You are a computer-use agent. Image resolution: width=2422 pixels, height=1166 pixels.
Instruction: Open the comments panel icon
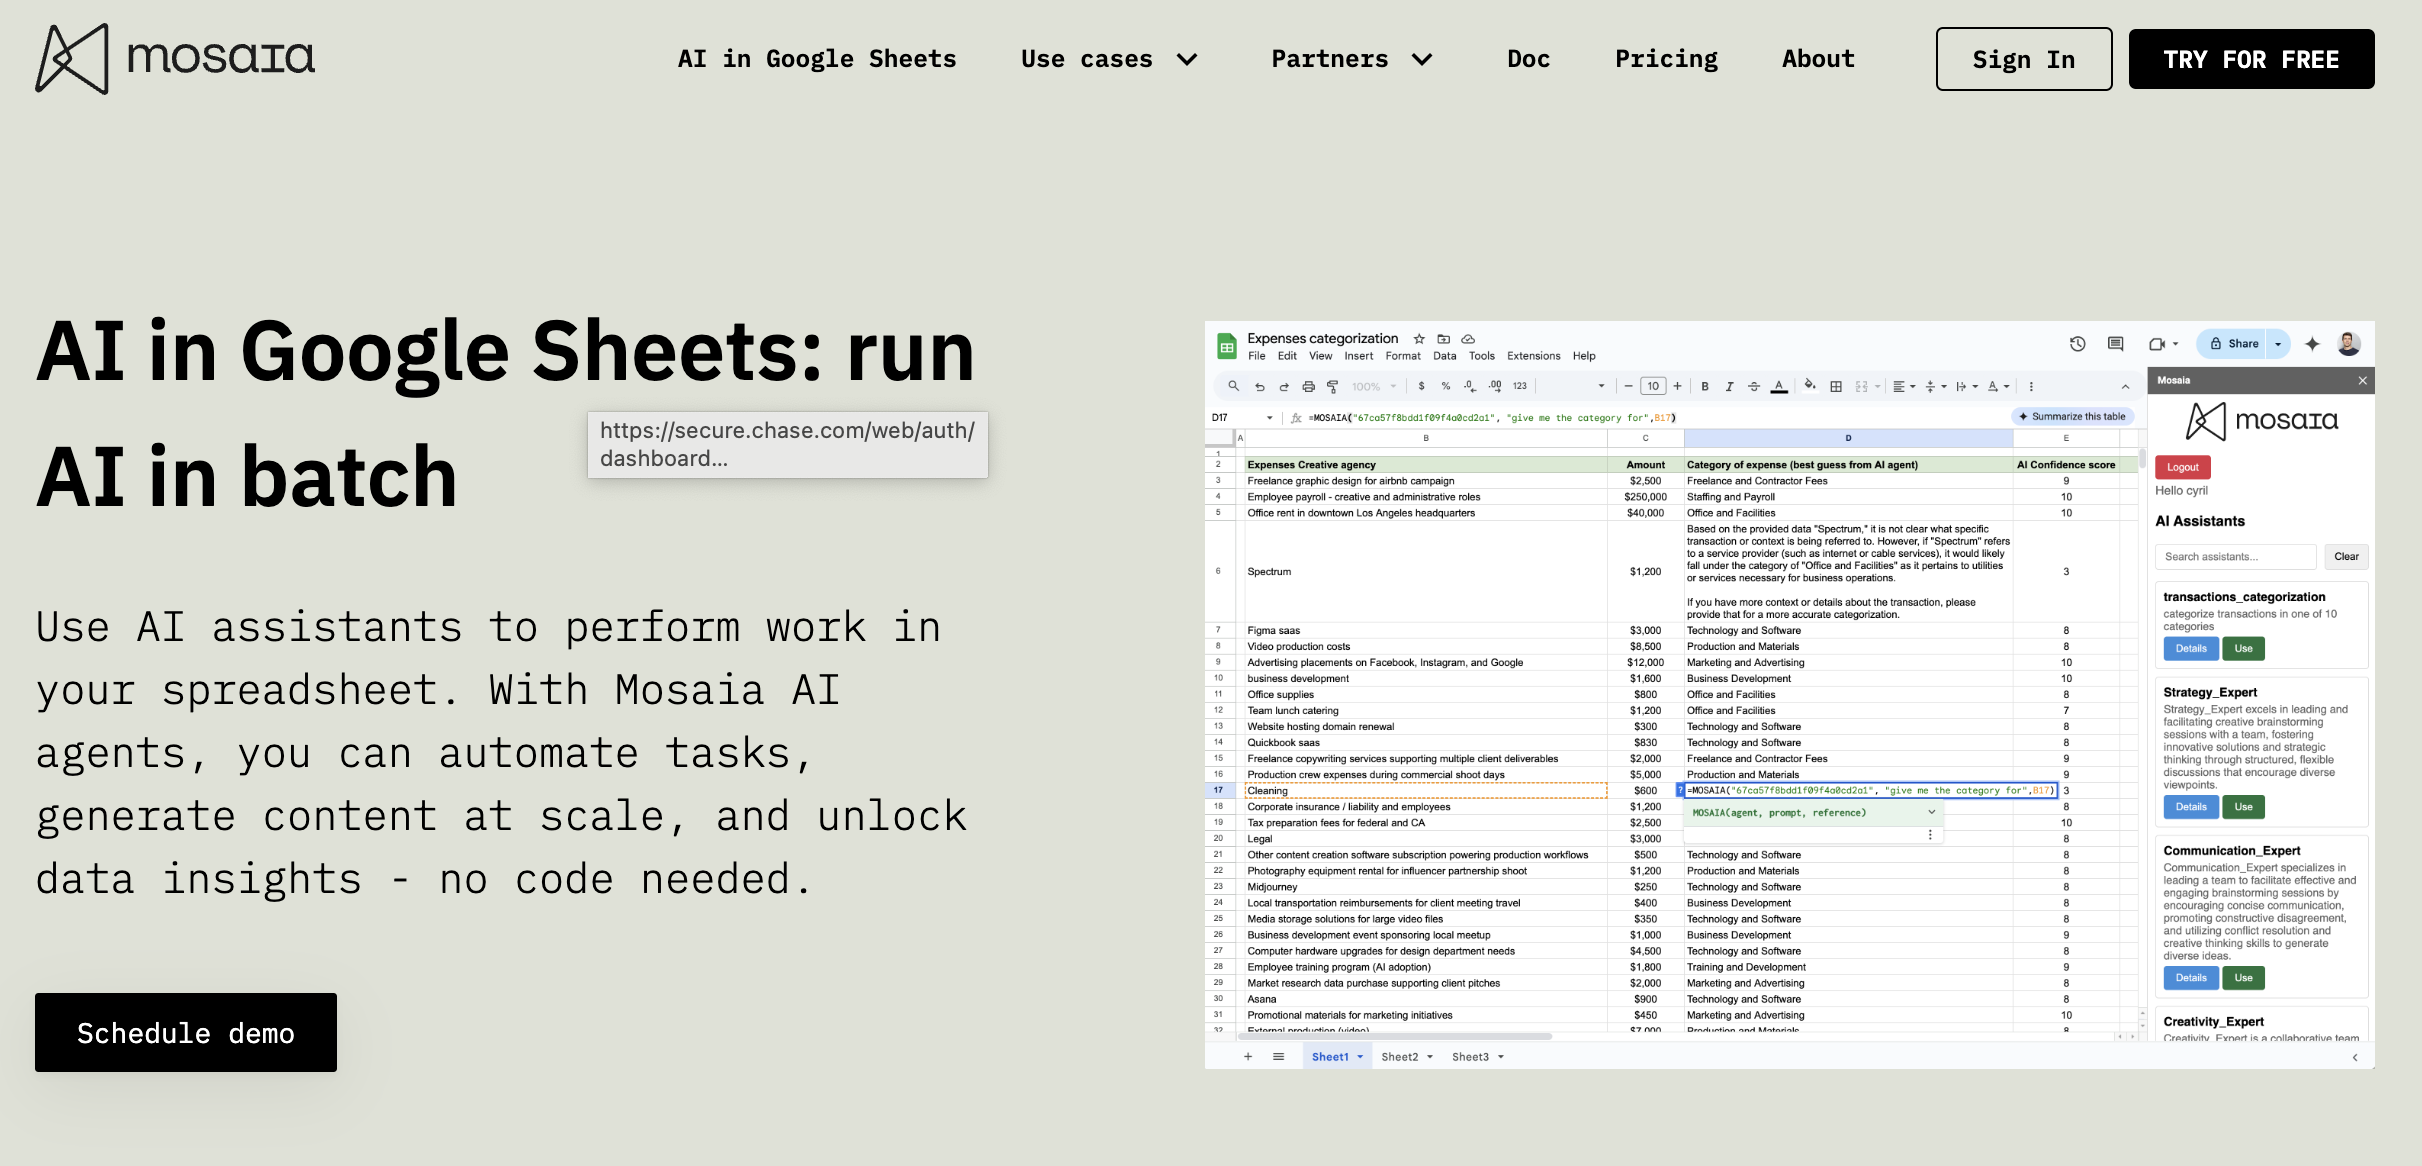(2114, 345)
